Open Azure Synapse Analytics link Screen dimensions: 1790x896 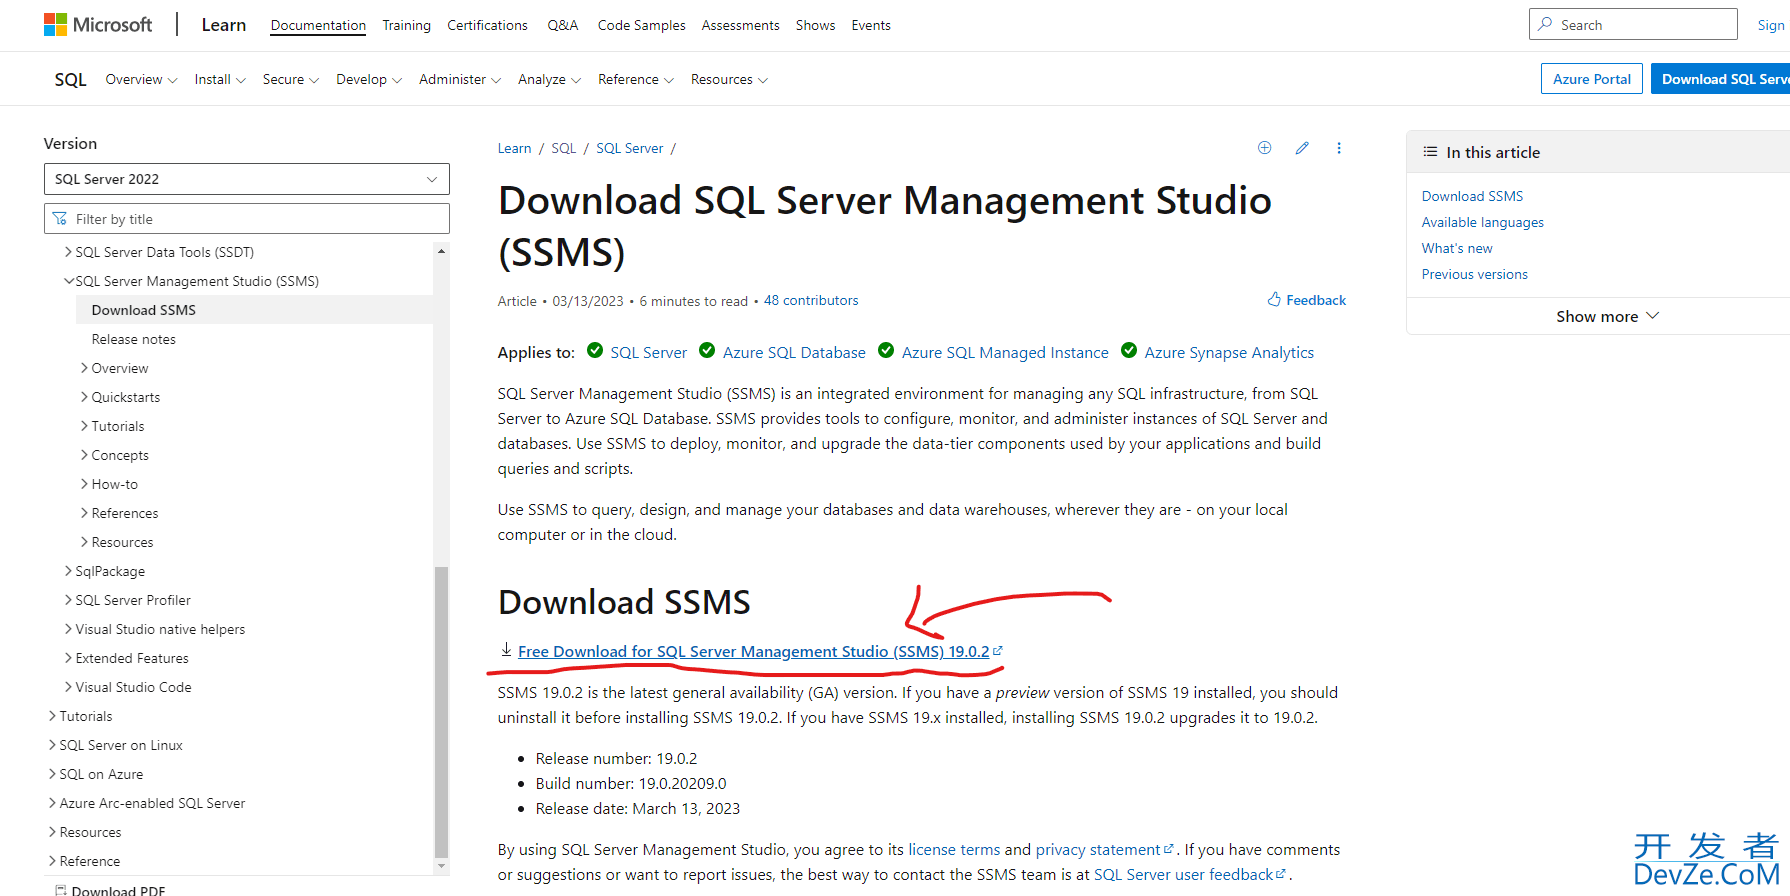pos(1229,352)
